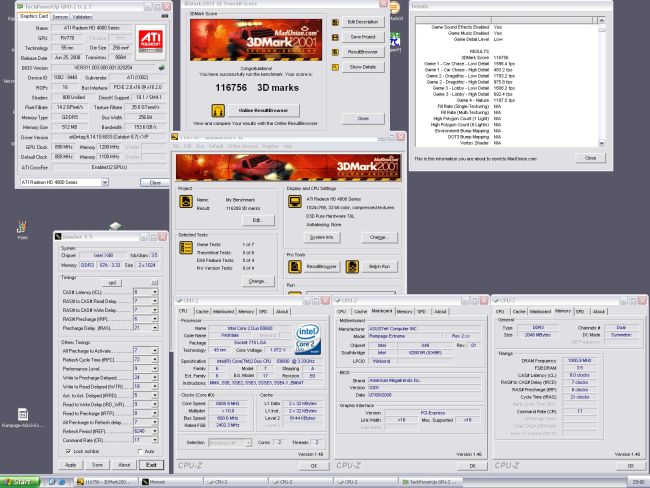
Task: Click the Save button in MemSet
Action: [x=97, y=465]
